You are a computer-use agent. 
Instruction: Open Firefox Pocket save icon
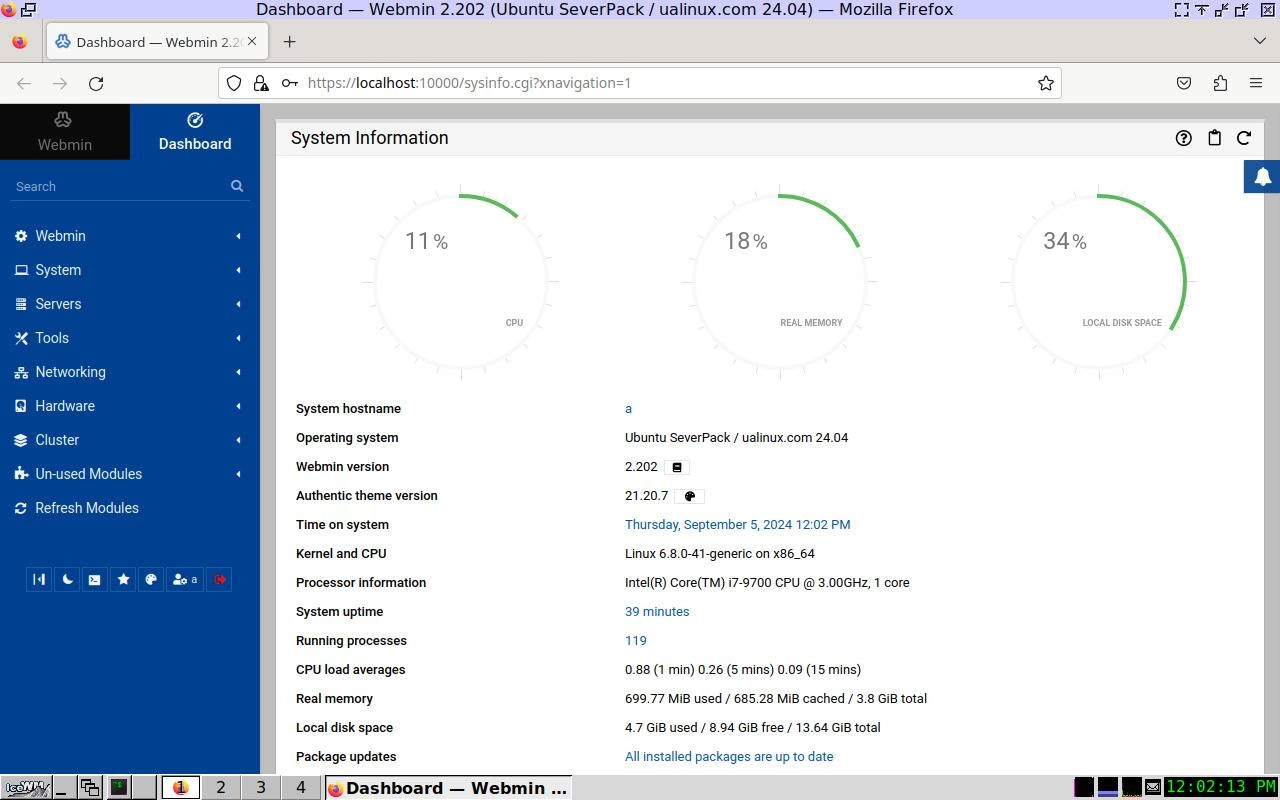pos(1184,83)
